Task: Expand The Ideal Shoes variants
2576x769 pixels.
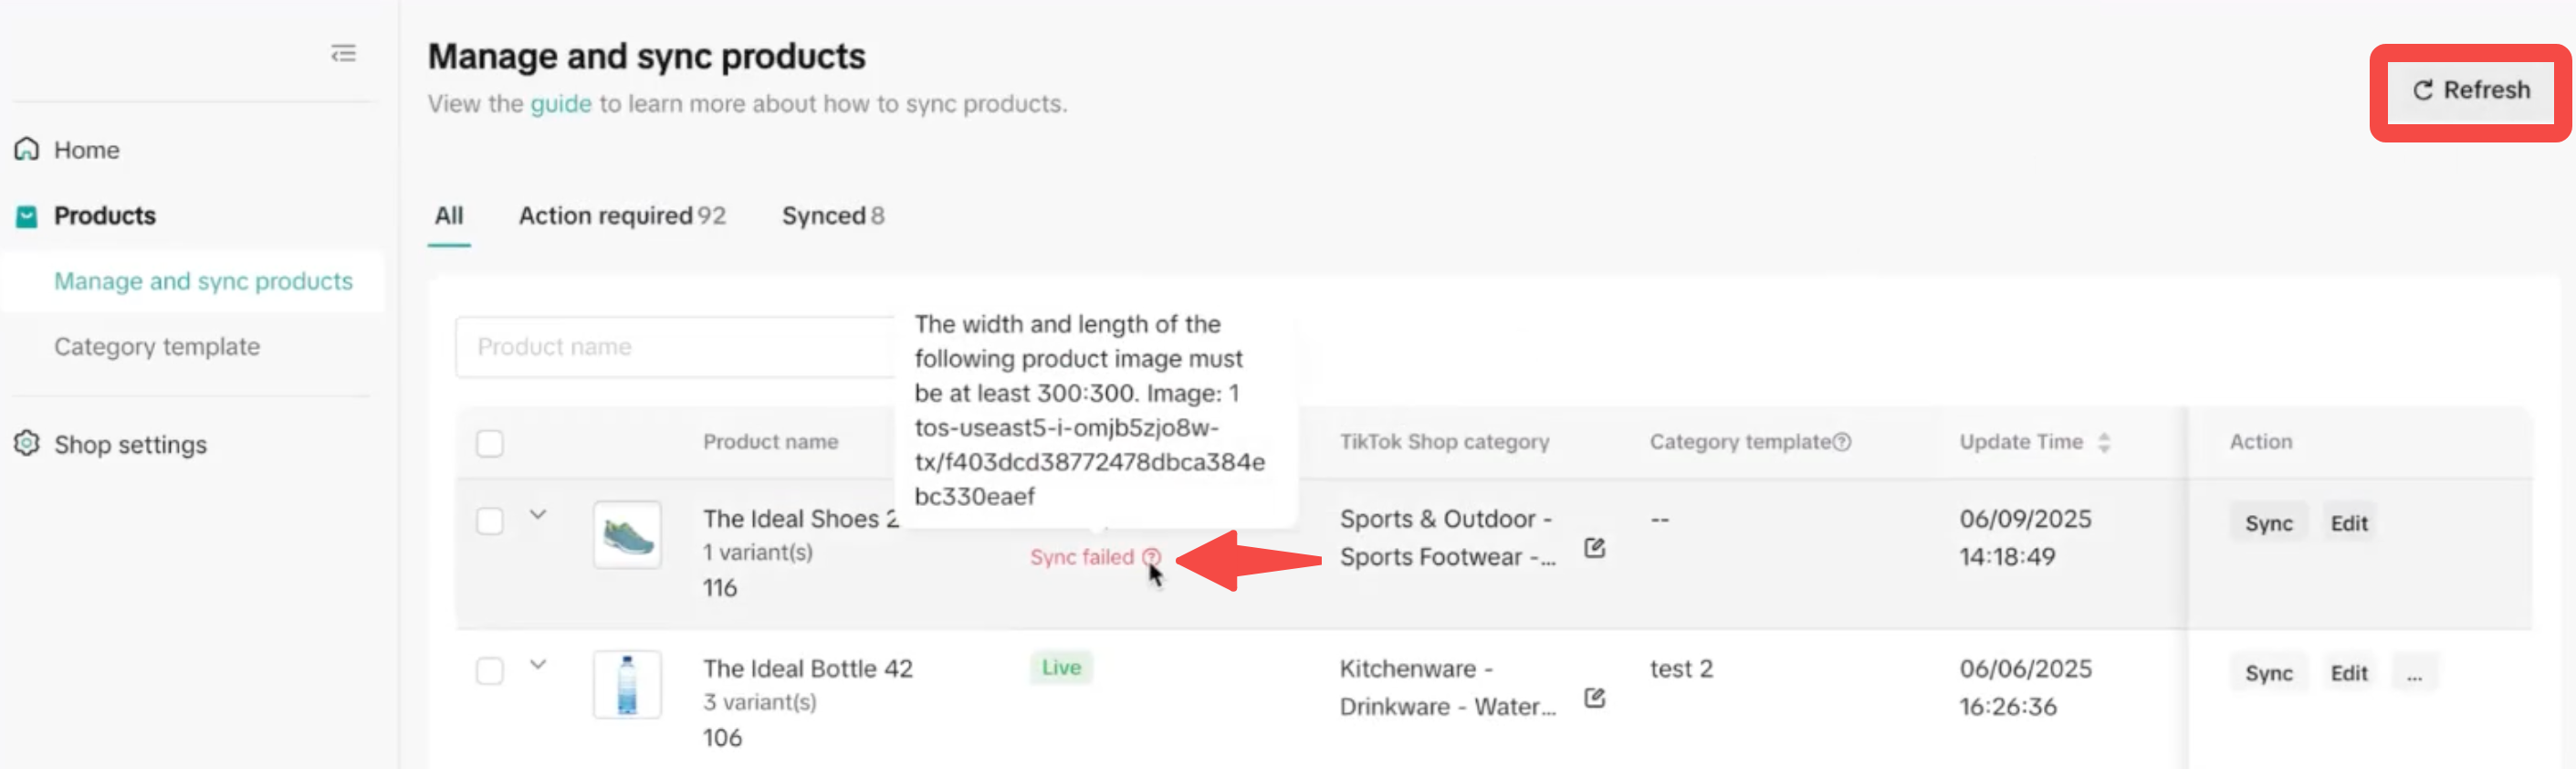Action: [538, 515]
